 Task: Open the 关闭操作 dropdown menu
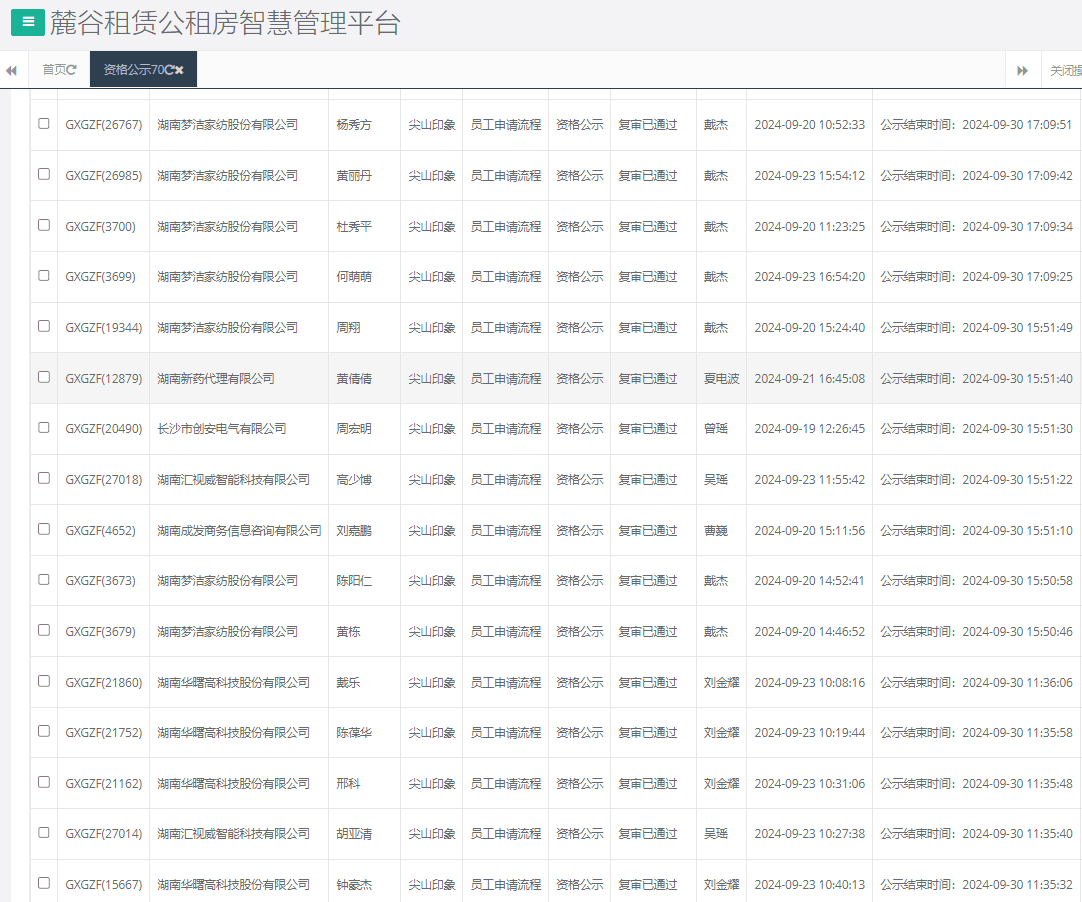pos(1064,71)
